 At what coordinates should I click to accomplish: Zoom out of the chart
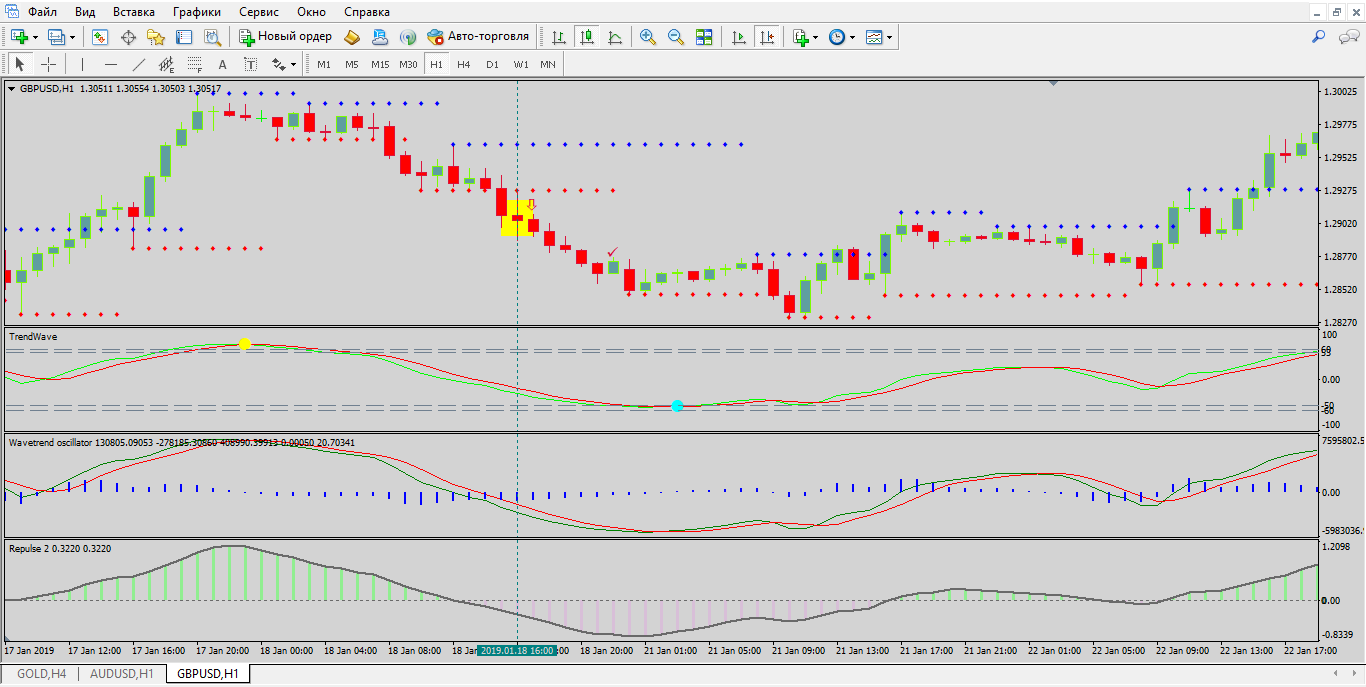(676, 37)
